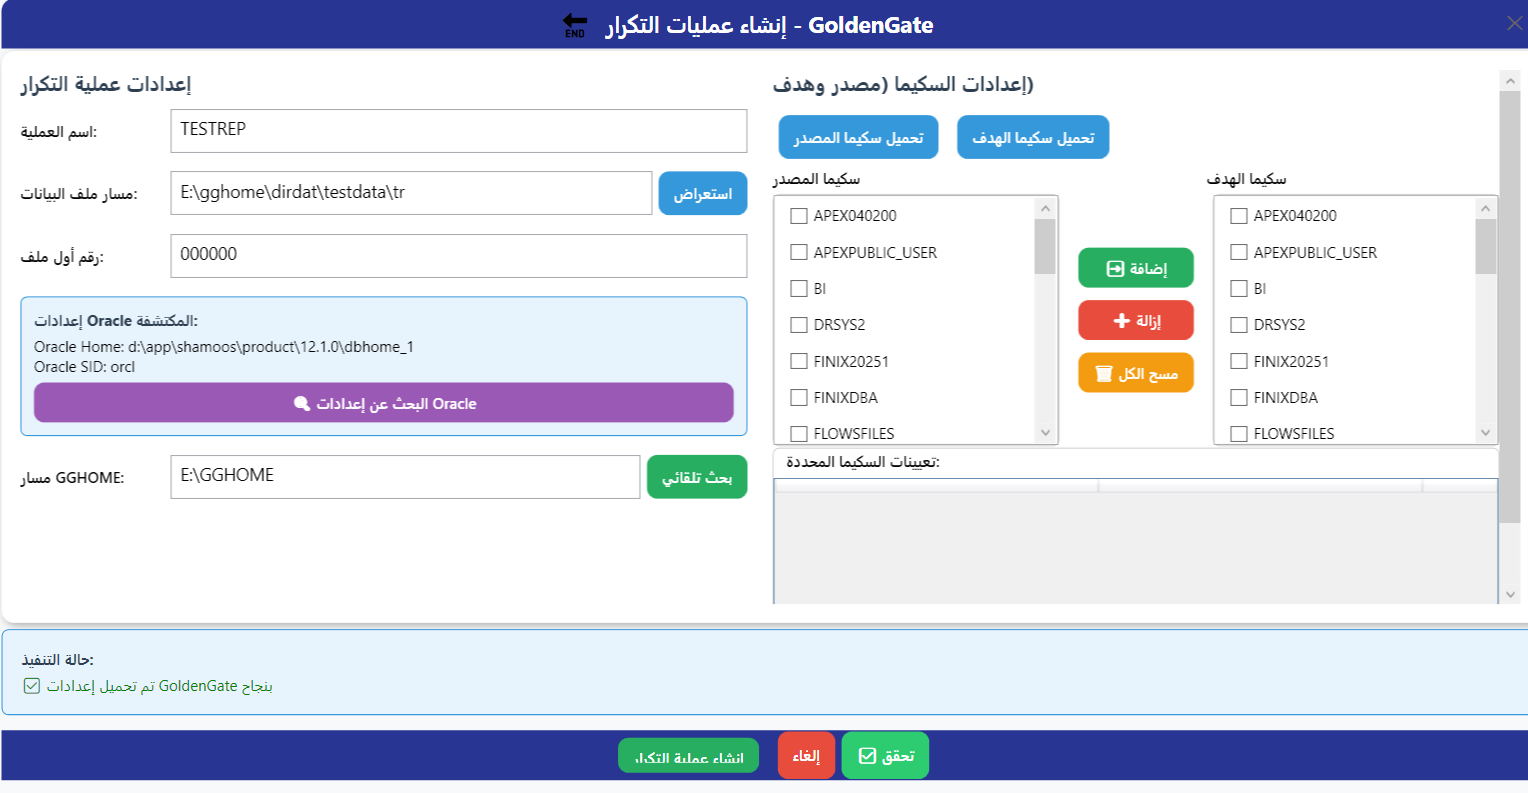Click the down arrow of the source schema scrollbar
Screen dimensions: 1528x793
click(x=1046, y=433)
